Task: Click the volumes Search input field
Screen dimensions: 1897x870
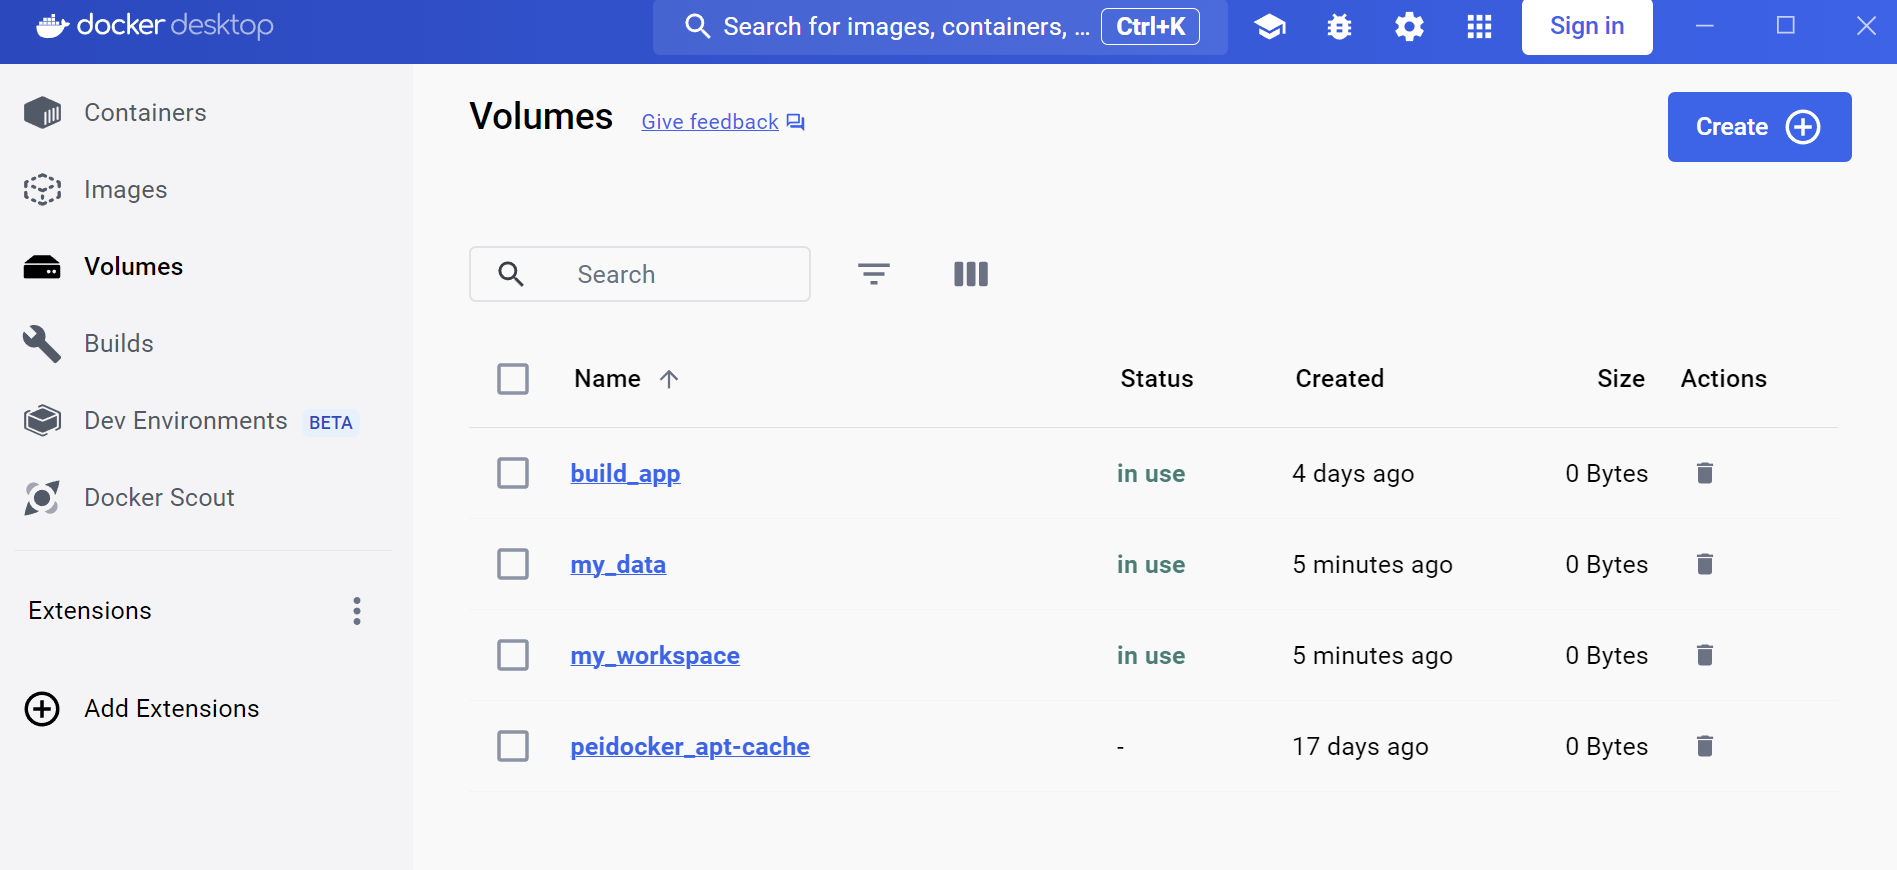Action: (x=680, y=275)
